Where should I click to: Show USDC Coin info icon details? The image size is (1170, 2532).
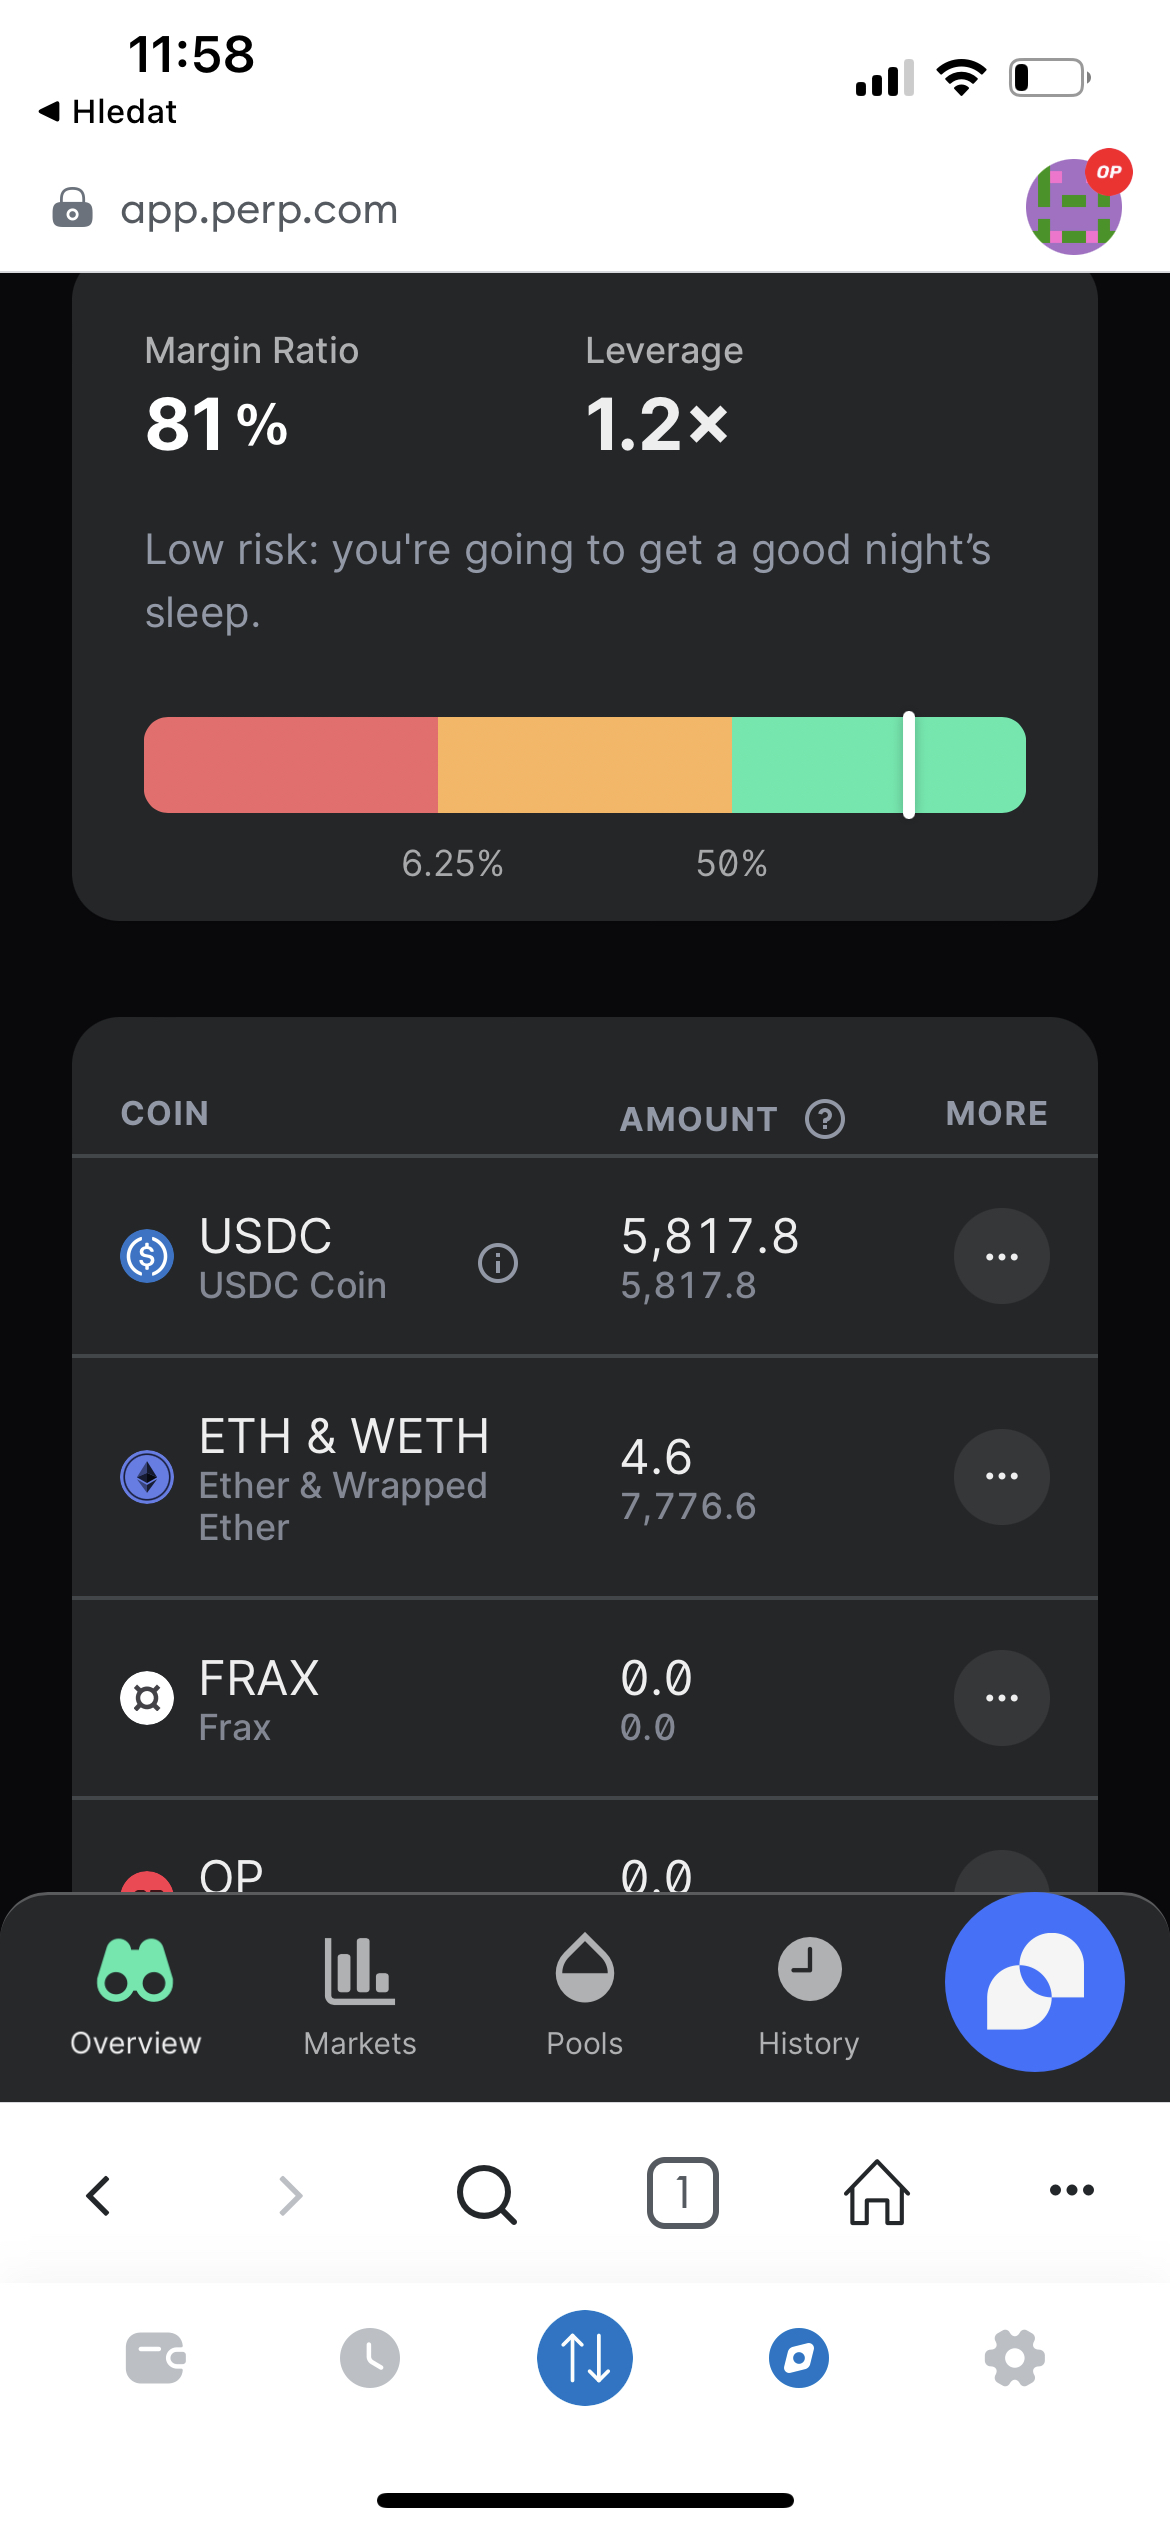click(498, 1262)
